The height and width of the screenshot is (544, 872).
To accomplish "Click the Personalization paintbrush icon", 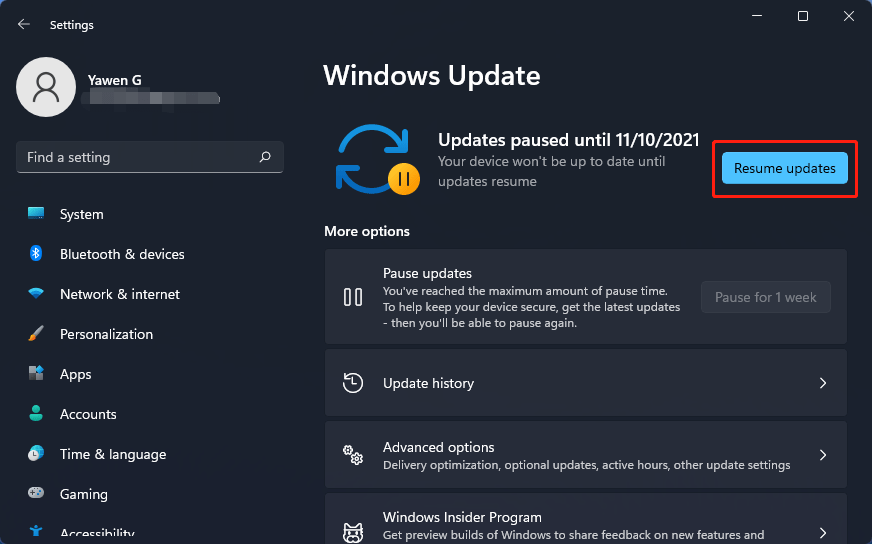I will (x=36, y=334).
